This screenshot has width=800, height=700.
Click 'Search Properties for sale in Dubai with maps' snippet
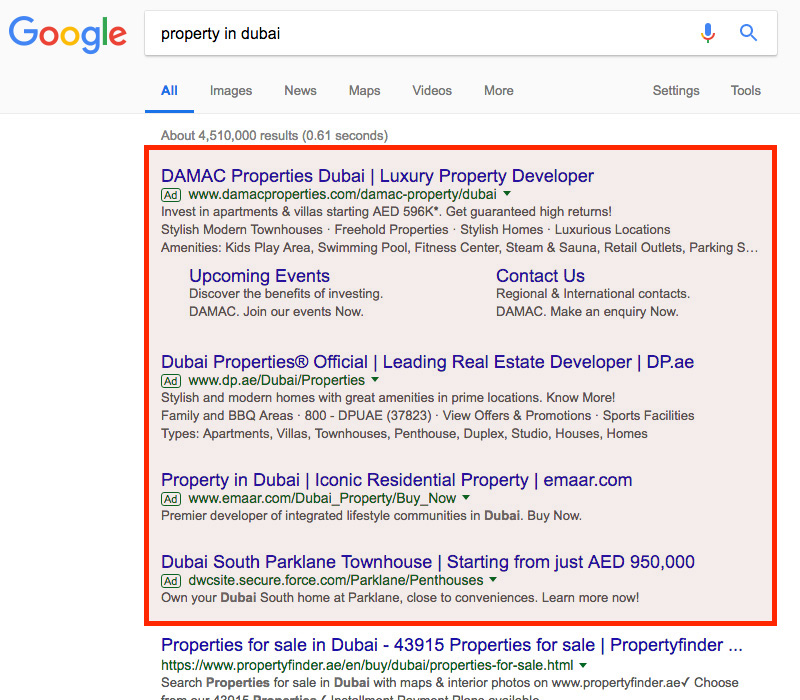click(449, 683)
